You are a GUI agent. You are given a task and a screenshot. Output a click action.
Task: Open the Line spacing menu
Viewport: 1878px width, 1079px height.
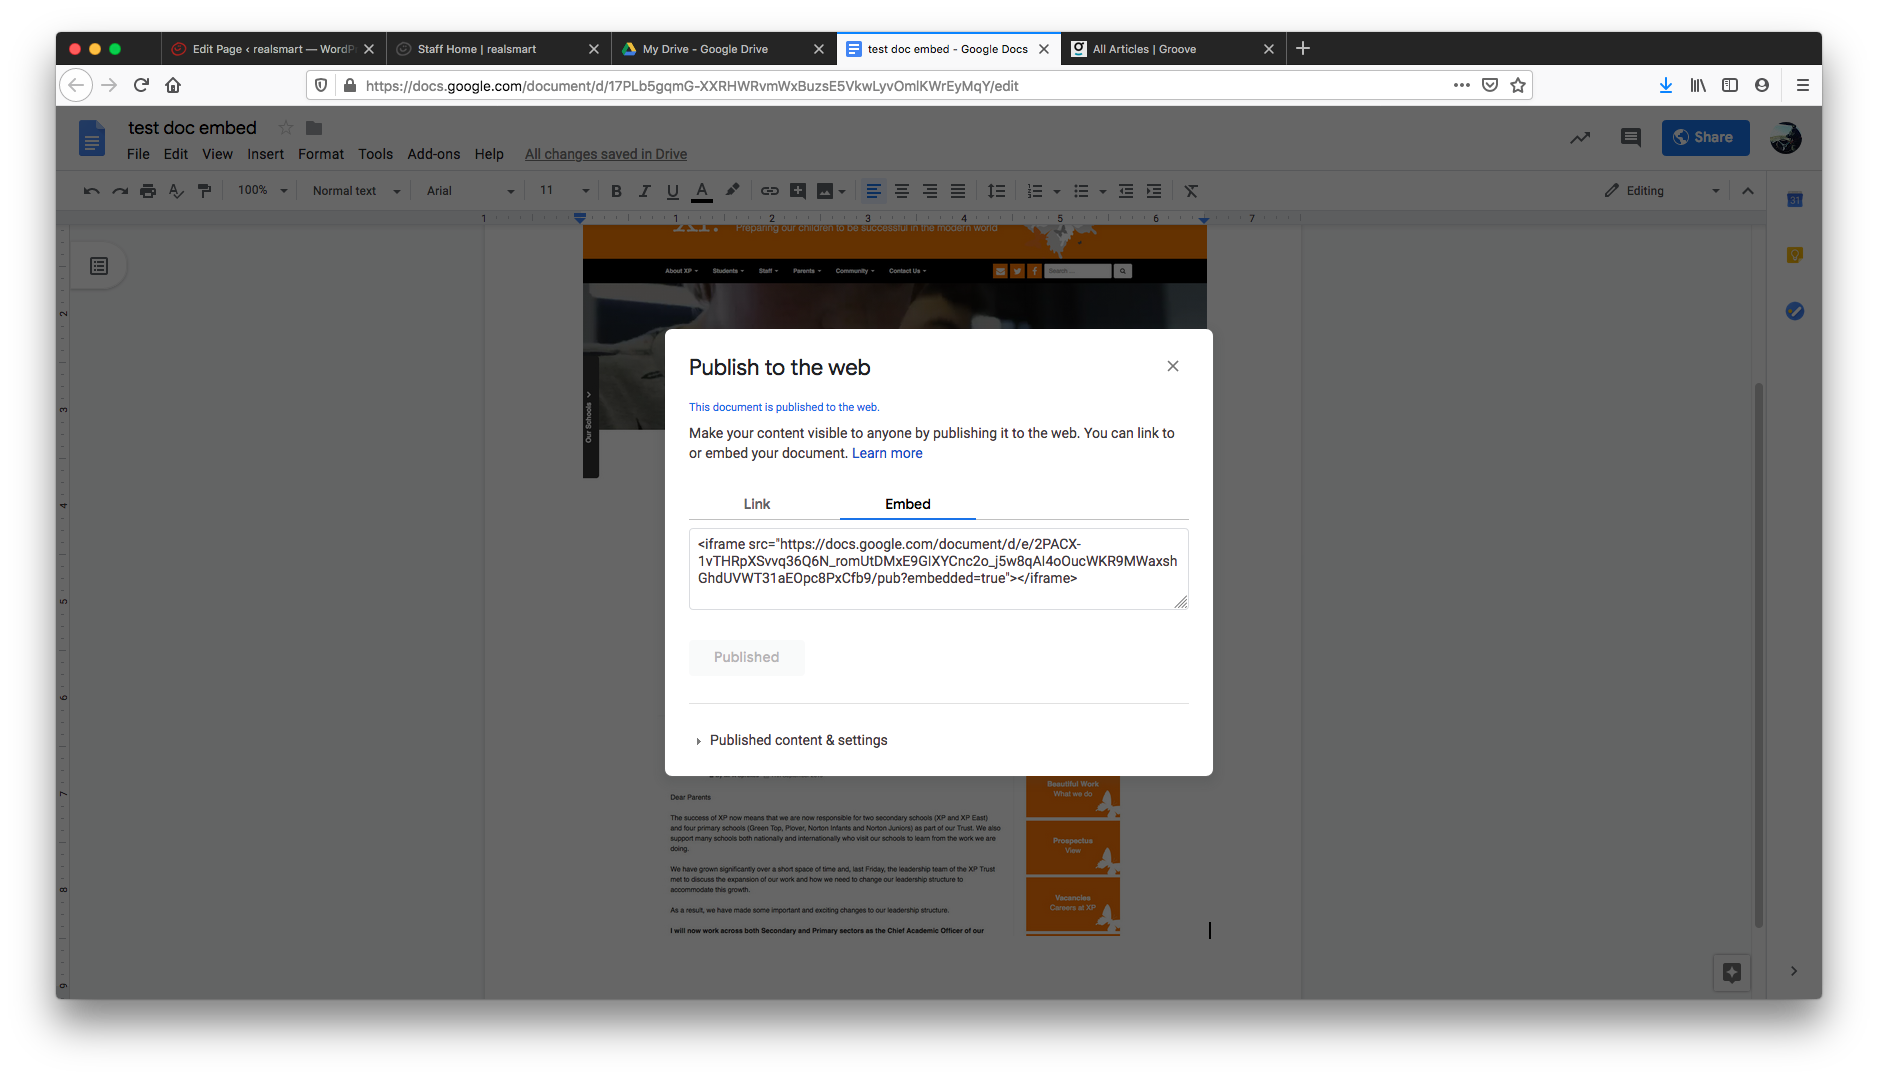point(996,191)
